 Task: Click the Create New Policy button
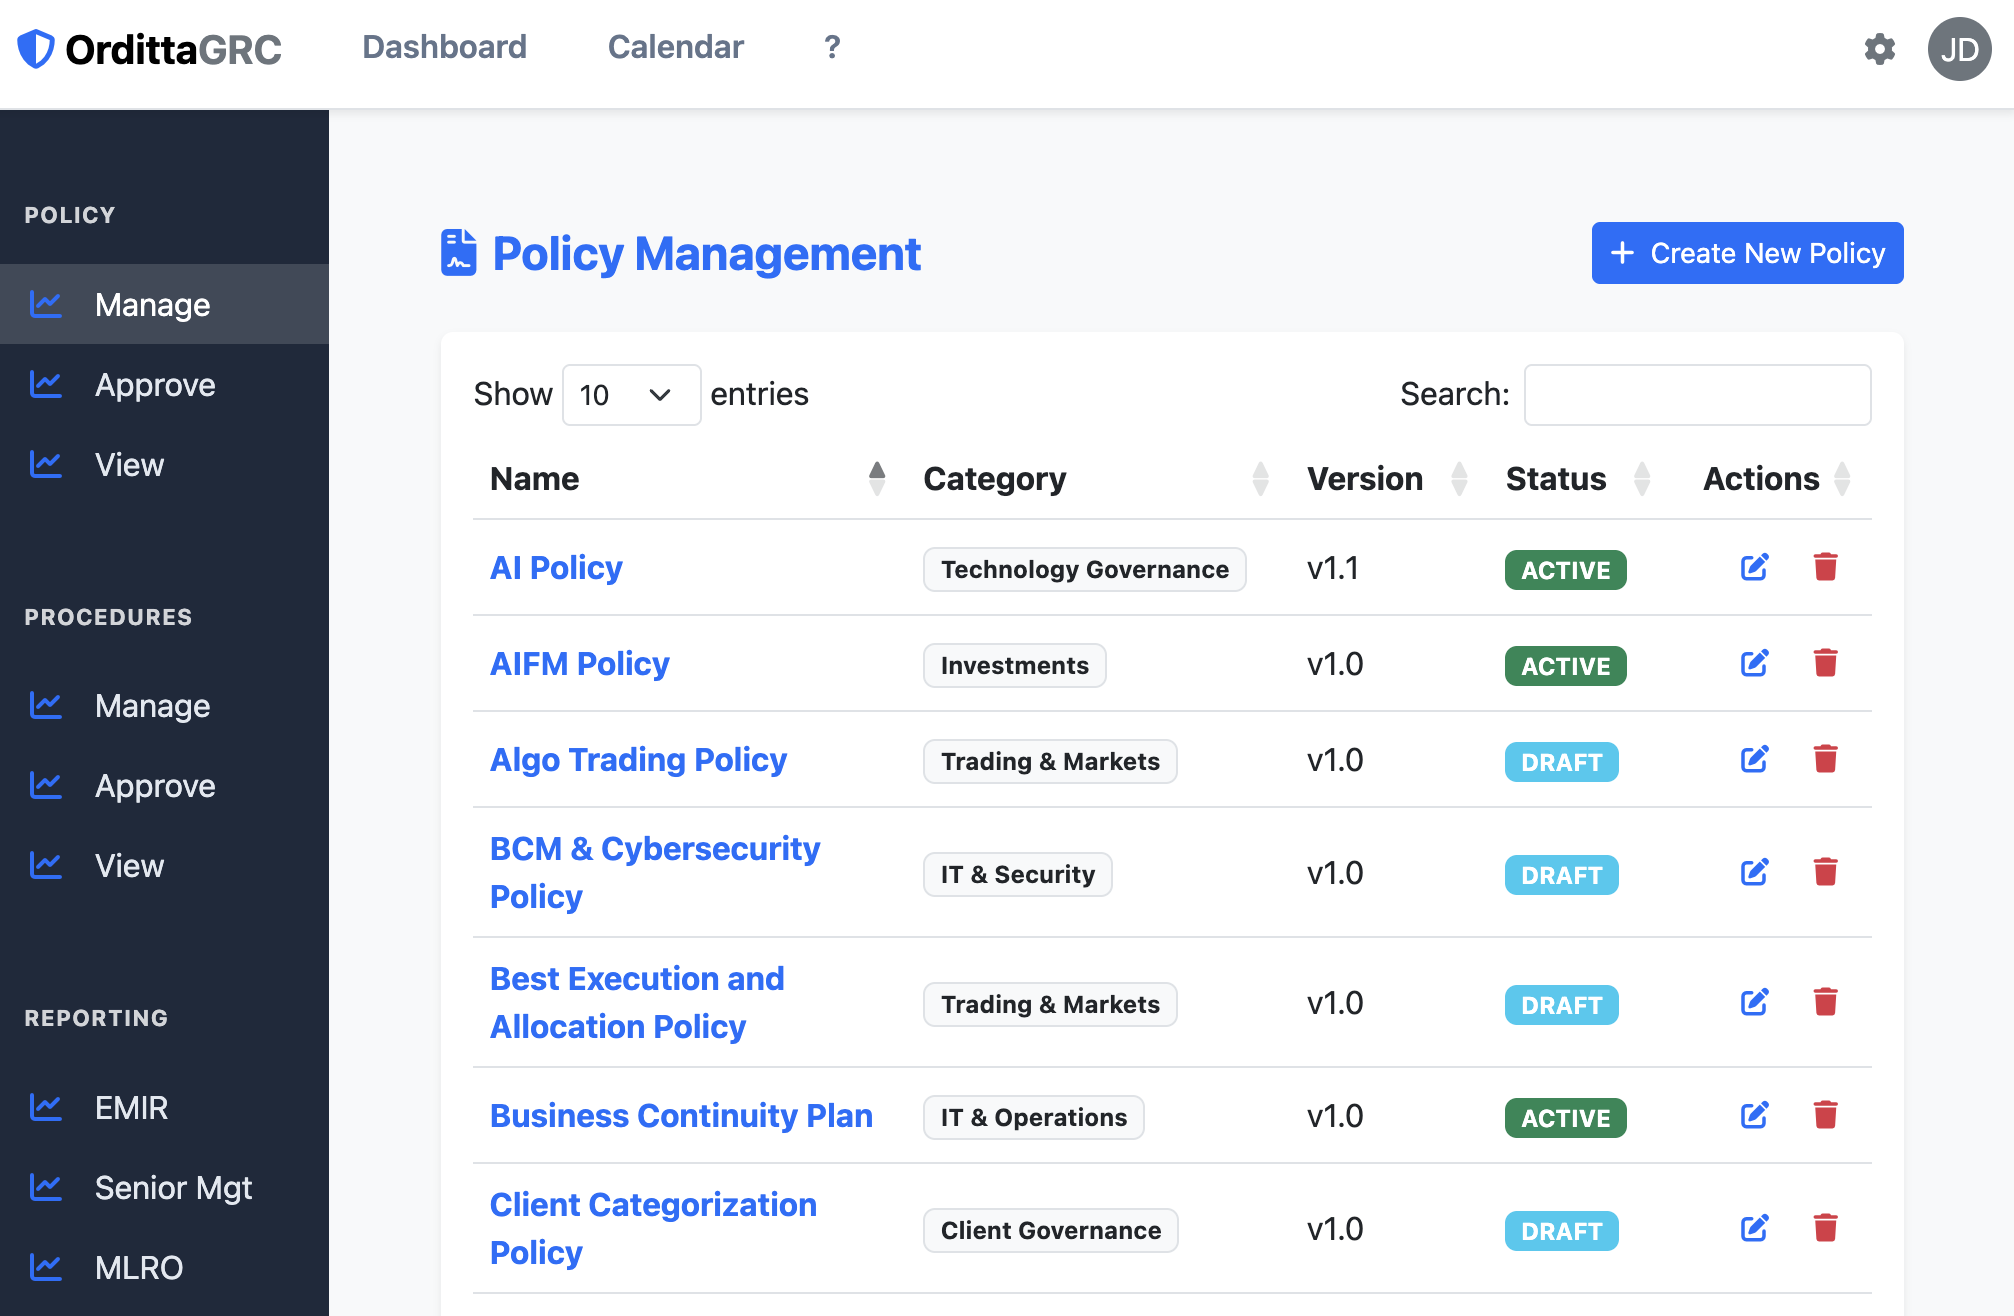coord(1747,253)
